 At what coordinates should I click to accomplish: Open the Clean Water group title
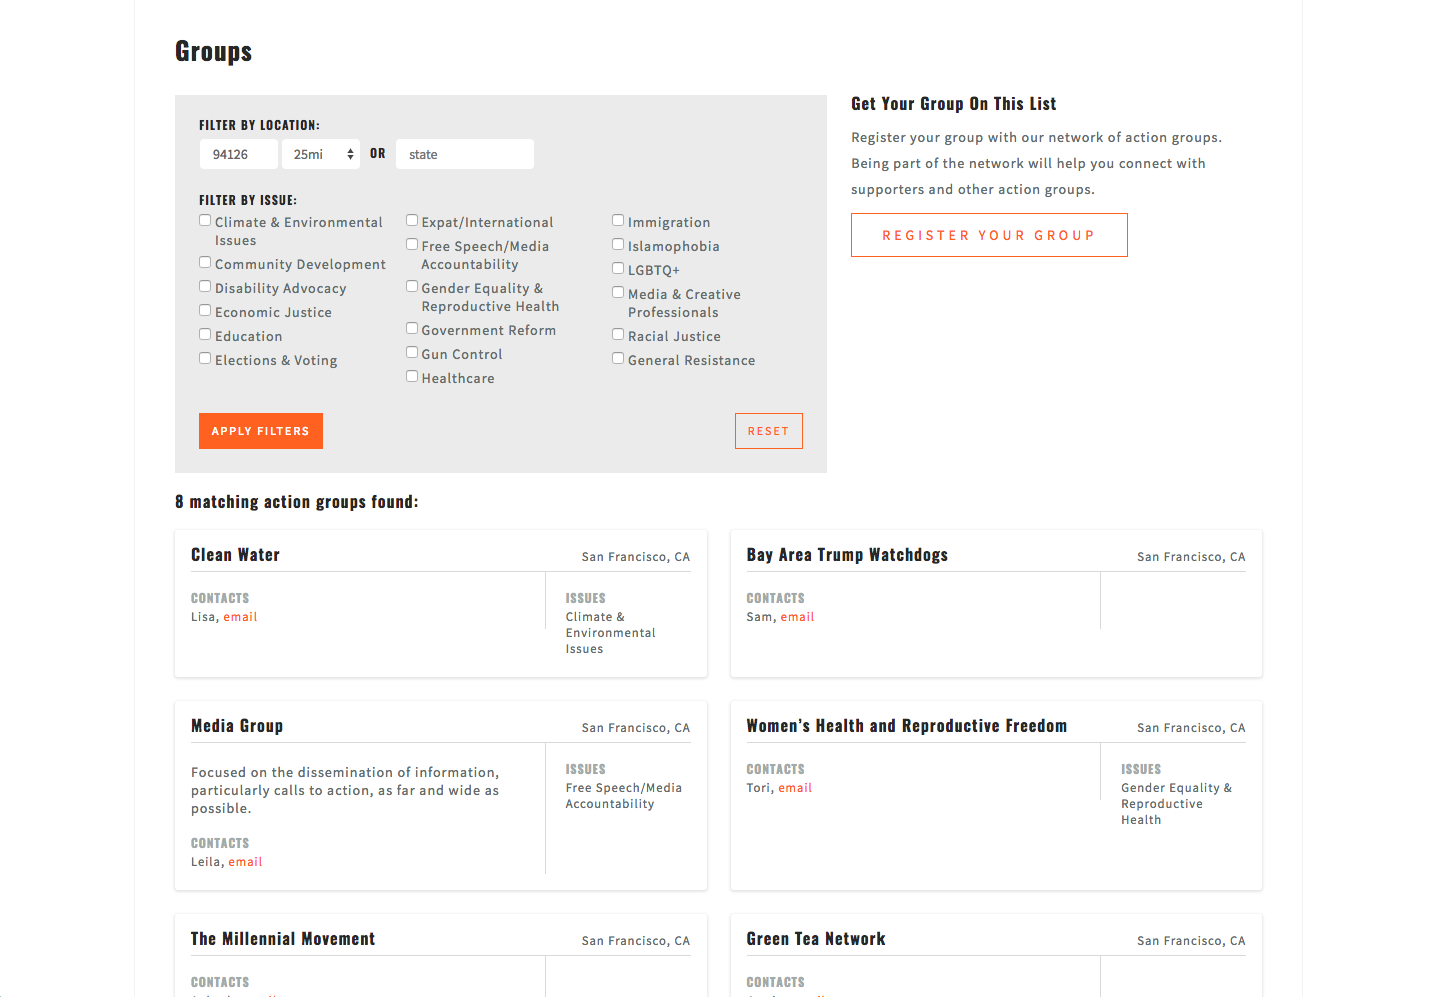click(235, 555)
